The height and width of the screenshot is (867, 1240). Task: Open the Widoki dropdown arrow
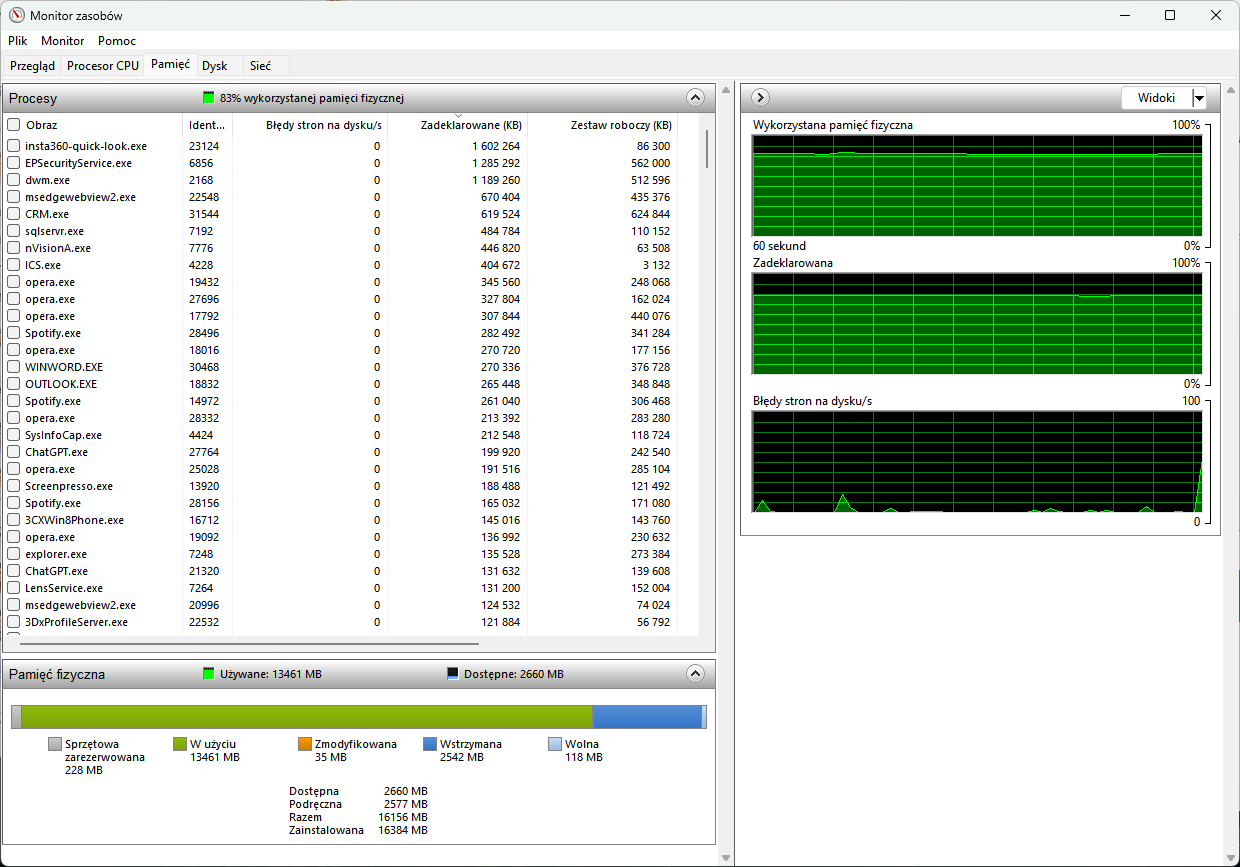(x=1199, y=98)
